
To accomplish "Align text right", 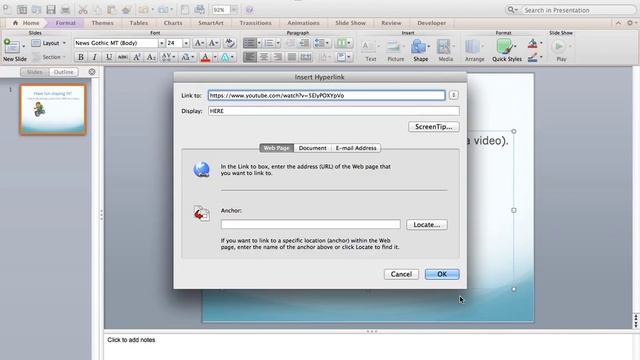I will coord(278,57).
